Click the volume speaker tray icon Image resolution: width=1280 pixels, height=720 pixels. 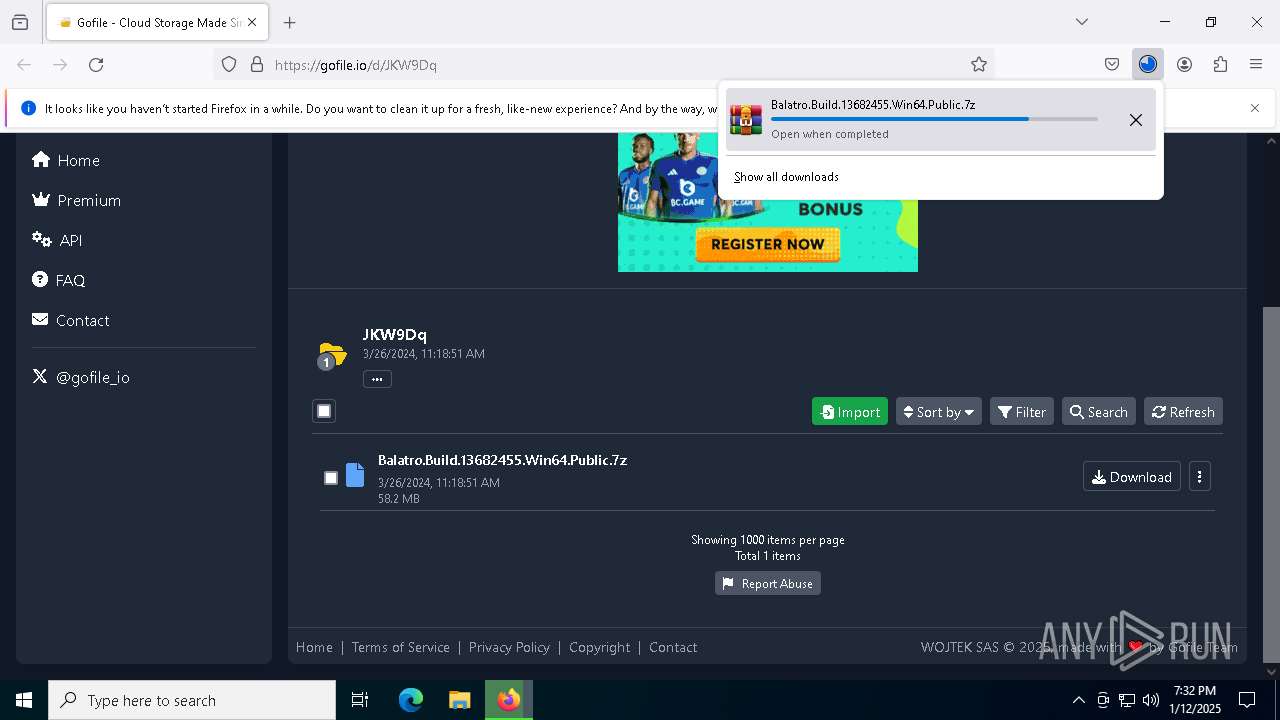click(1151, 700)
